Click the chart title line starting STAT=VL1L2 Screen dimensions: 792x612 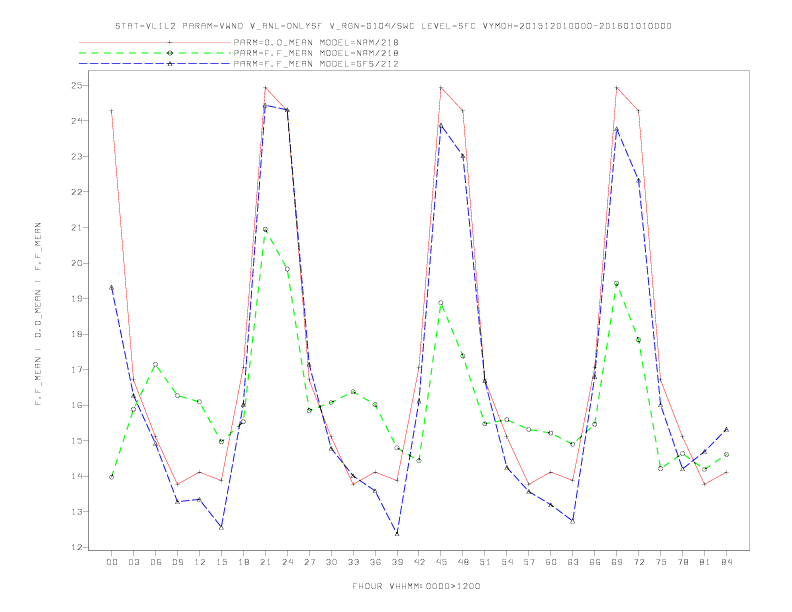point(393,26)
